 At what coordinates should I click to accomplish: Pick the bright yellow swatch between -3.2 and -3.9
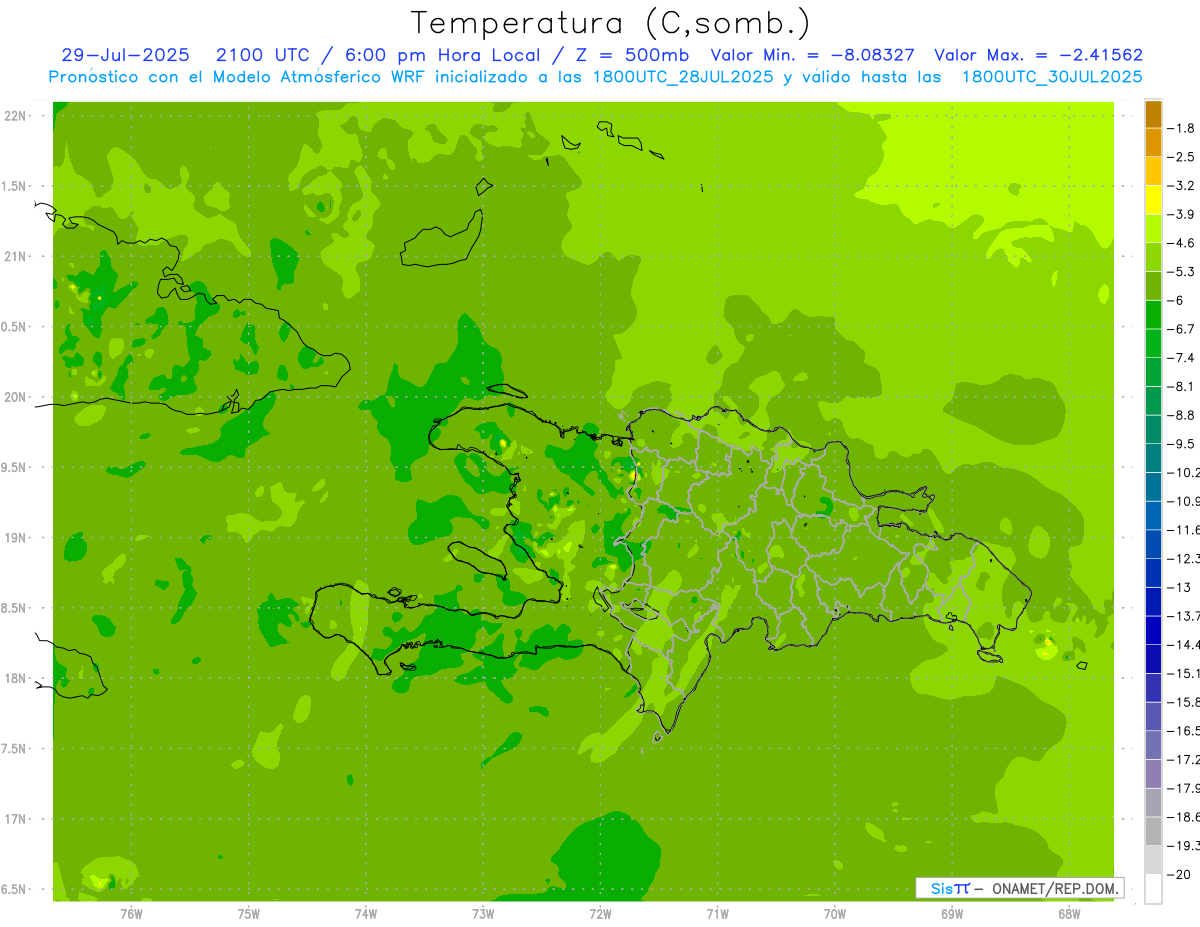click(x=1153, y=200)
